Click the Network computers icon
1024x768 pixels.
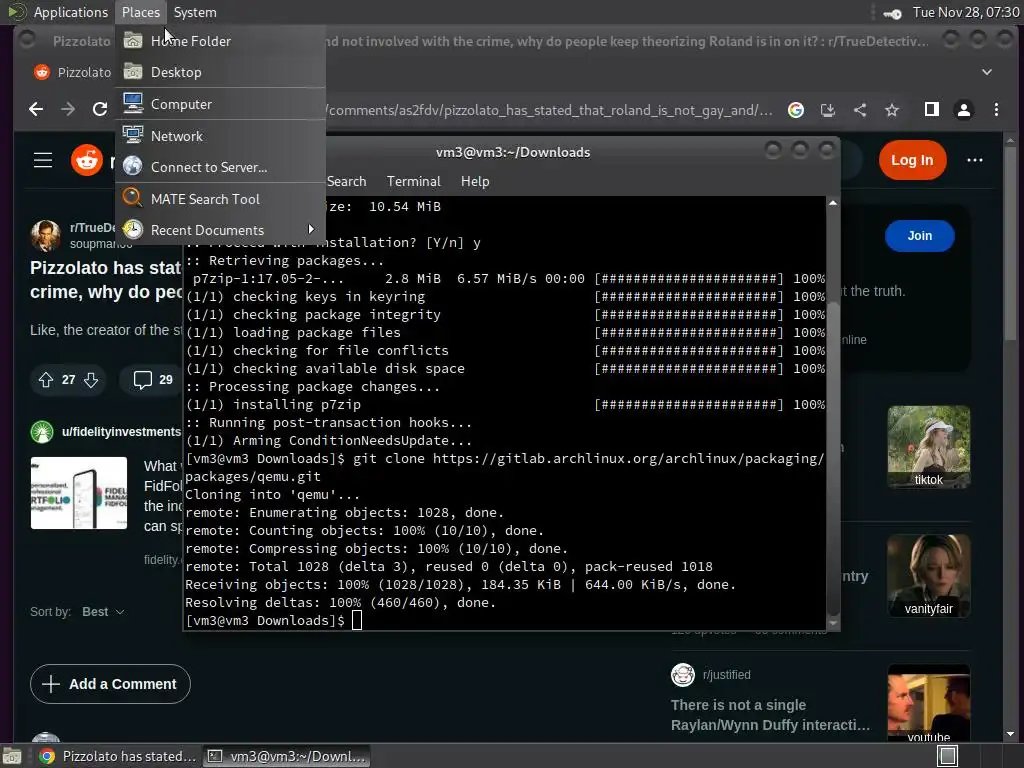[x=133, y=135]
